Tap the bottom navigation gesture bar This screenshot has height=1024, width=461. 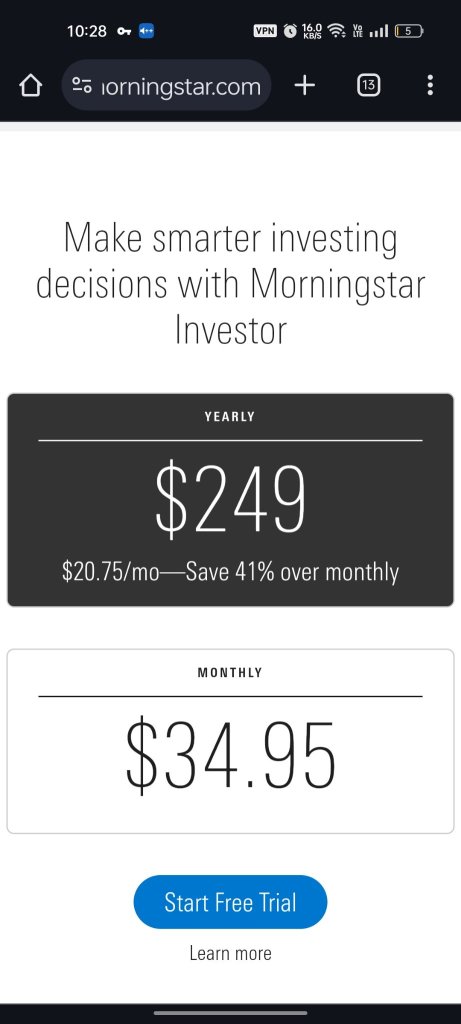[230, 1013]
